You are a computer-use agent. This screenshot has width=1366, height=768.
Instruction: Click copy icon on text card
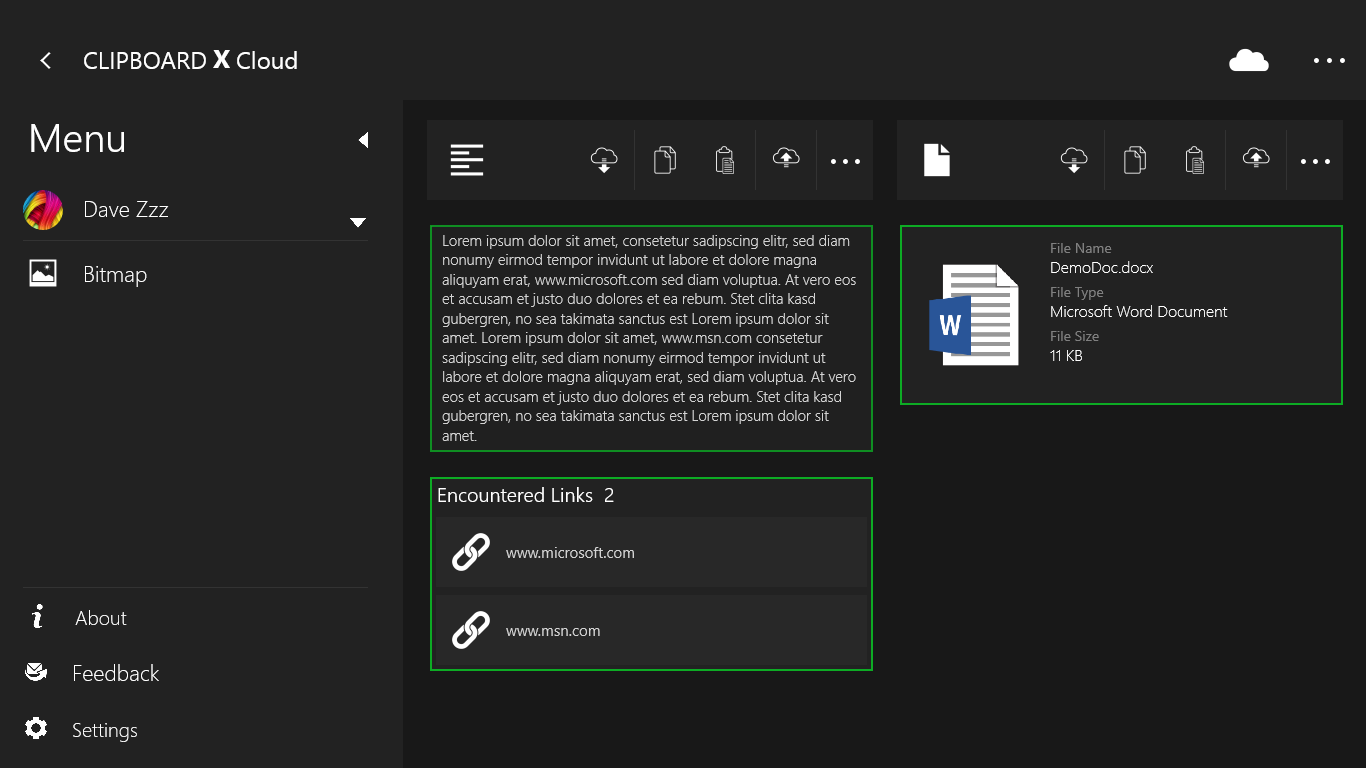[x=665, y=160]
